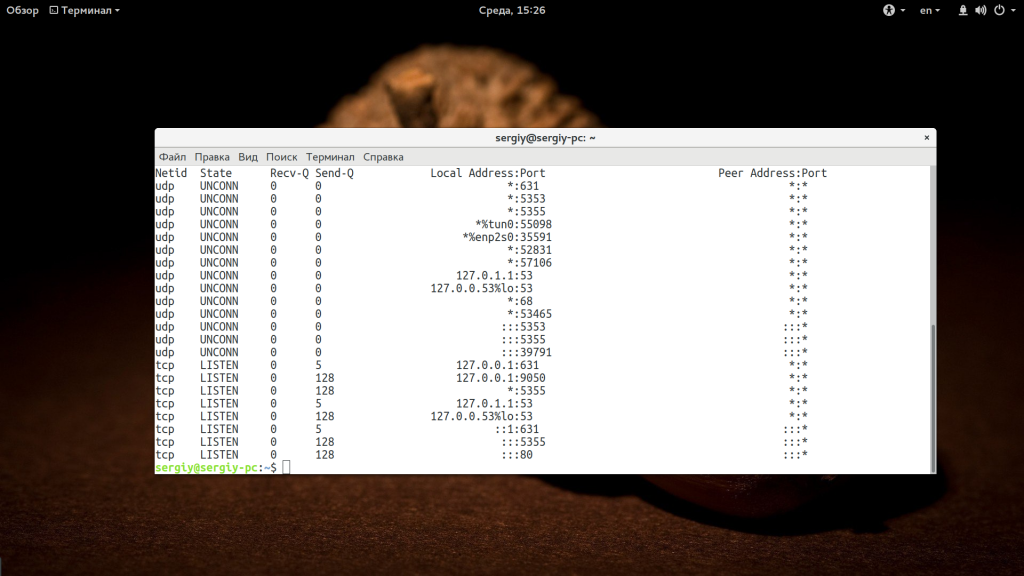Open the Файл menu
The width and height of the screenshot is (1024, 576).
[x=172, y=157]
